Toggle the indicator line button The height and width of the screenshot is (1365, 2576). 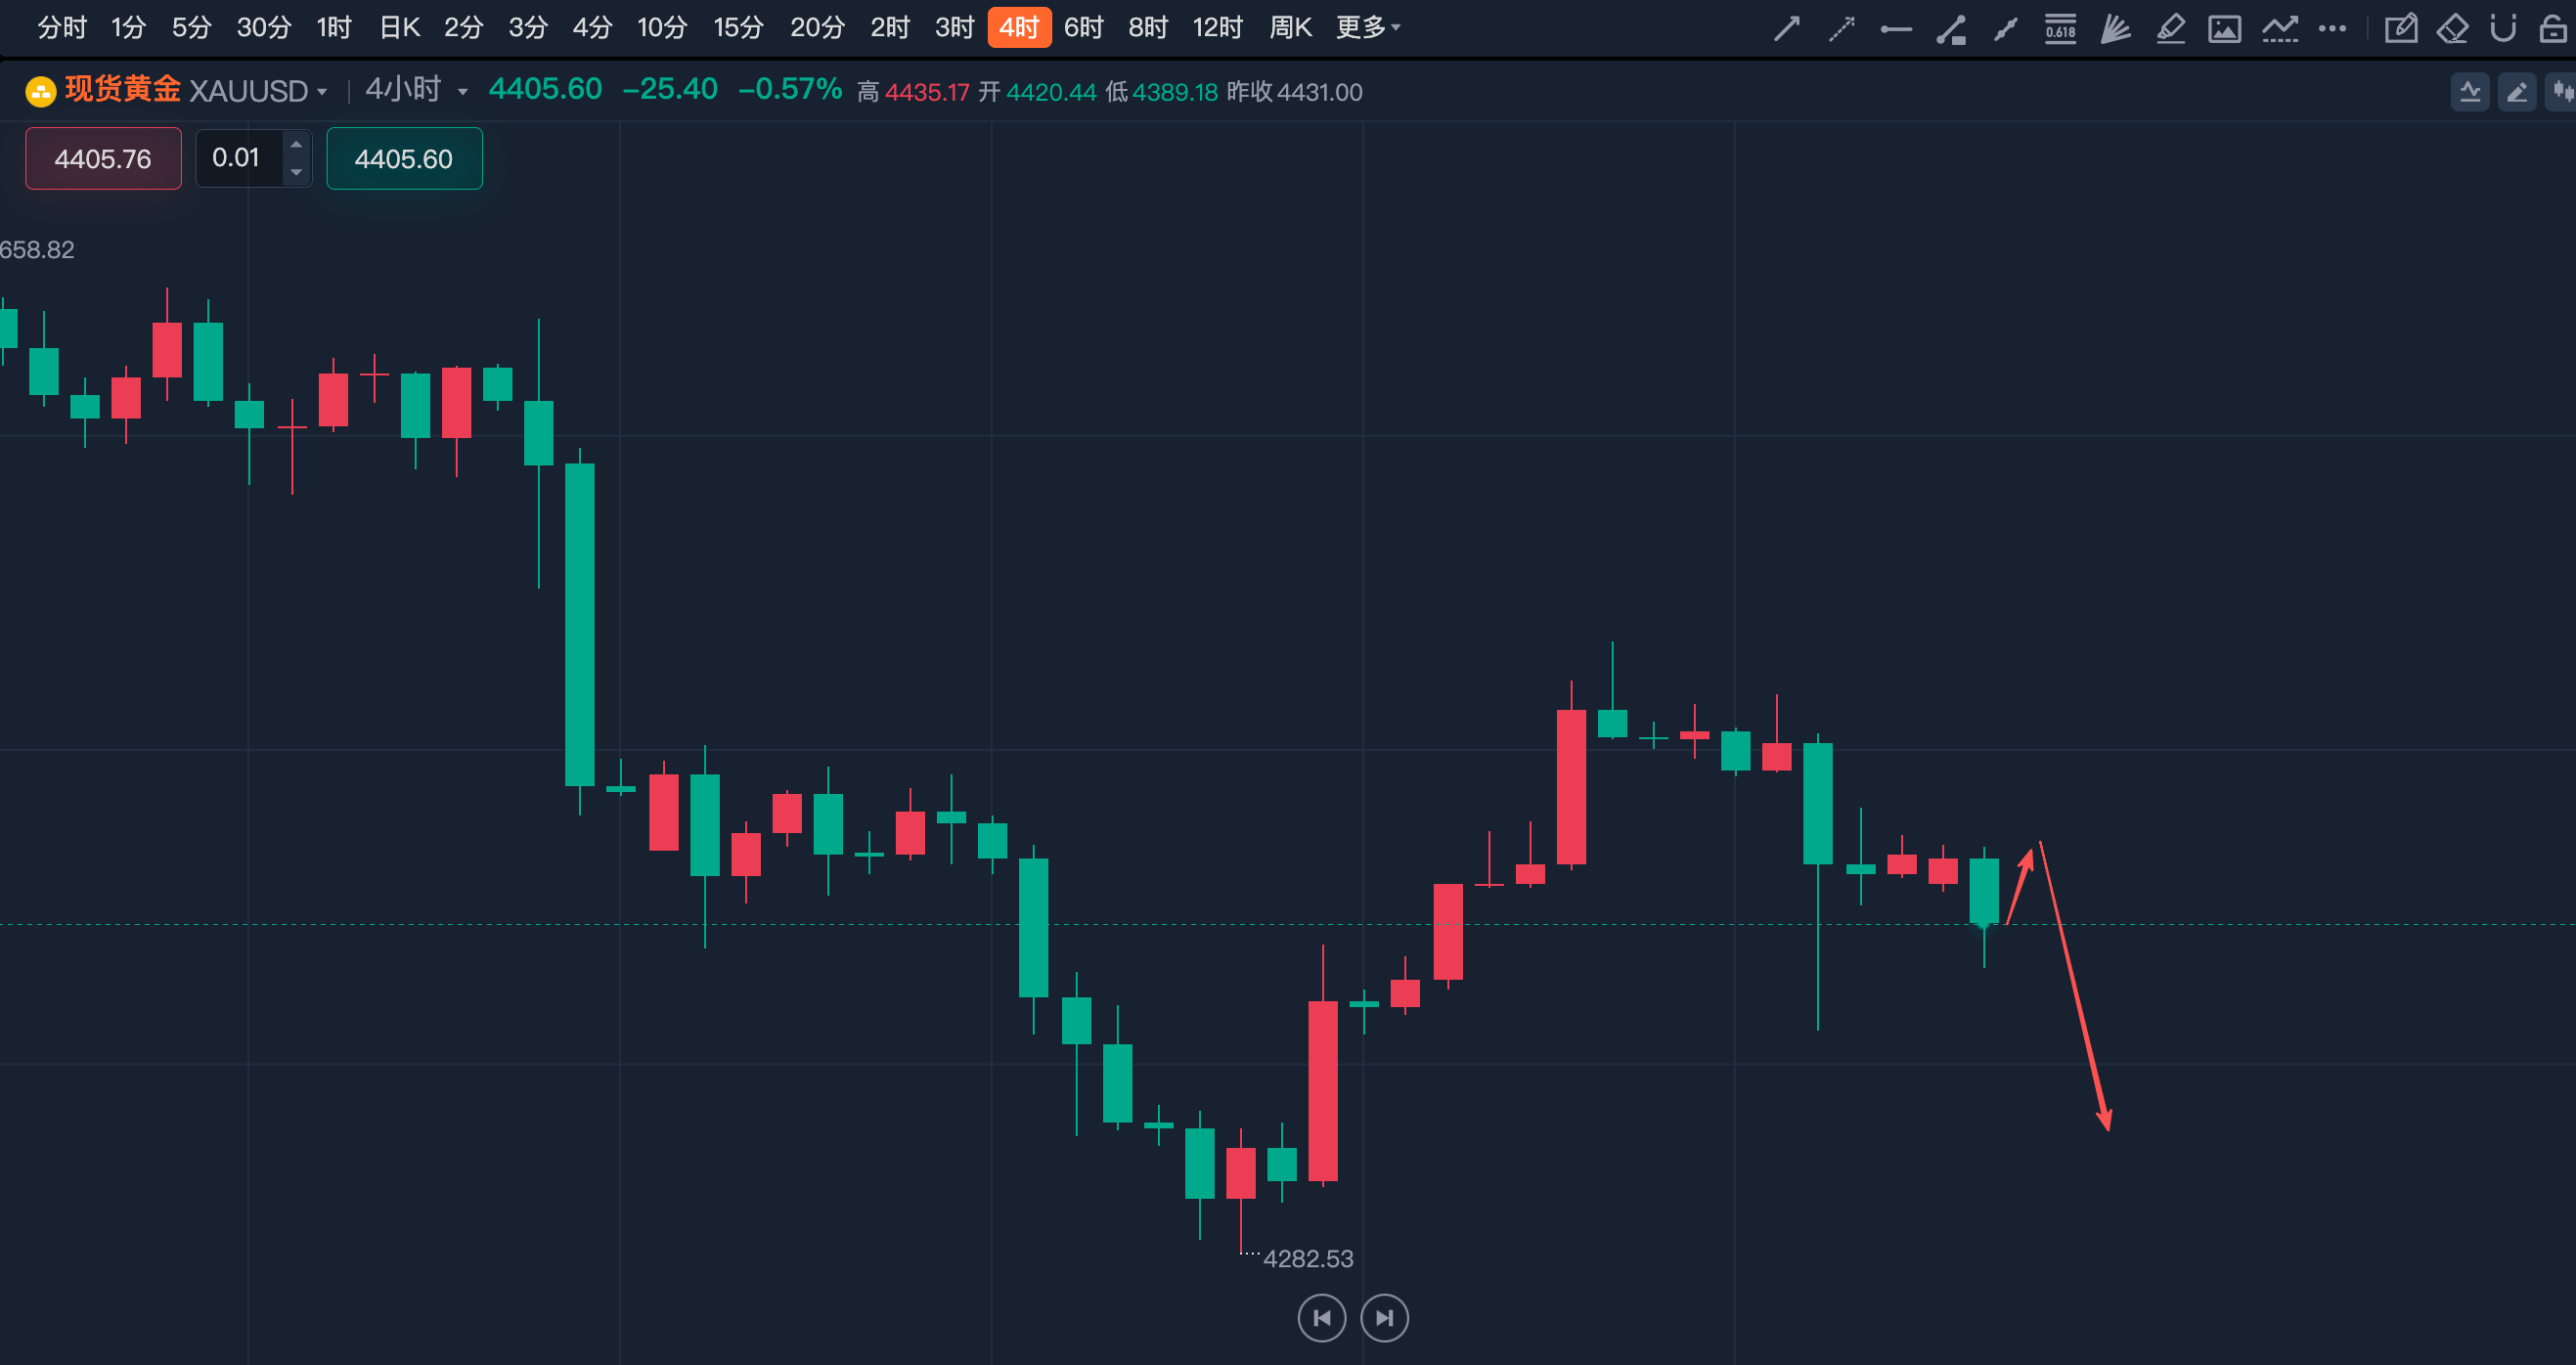(2470, 92)
